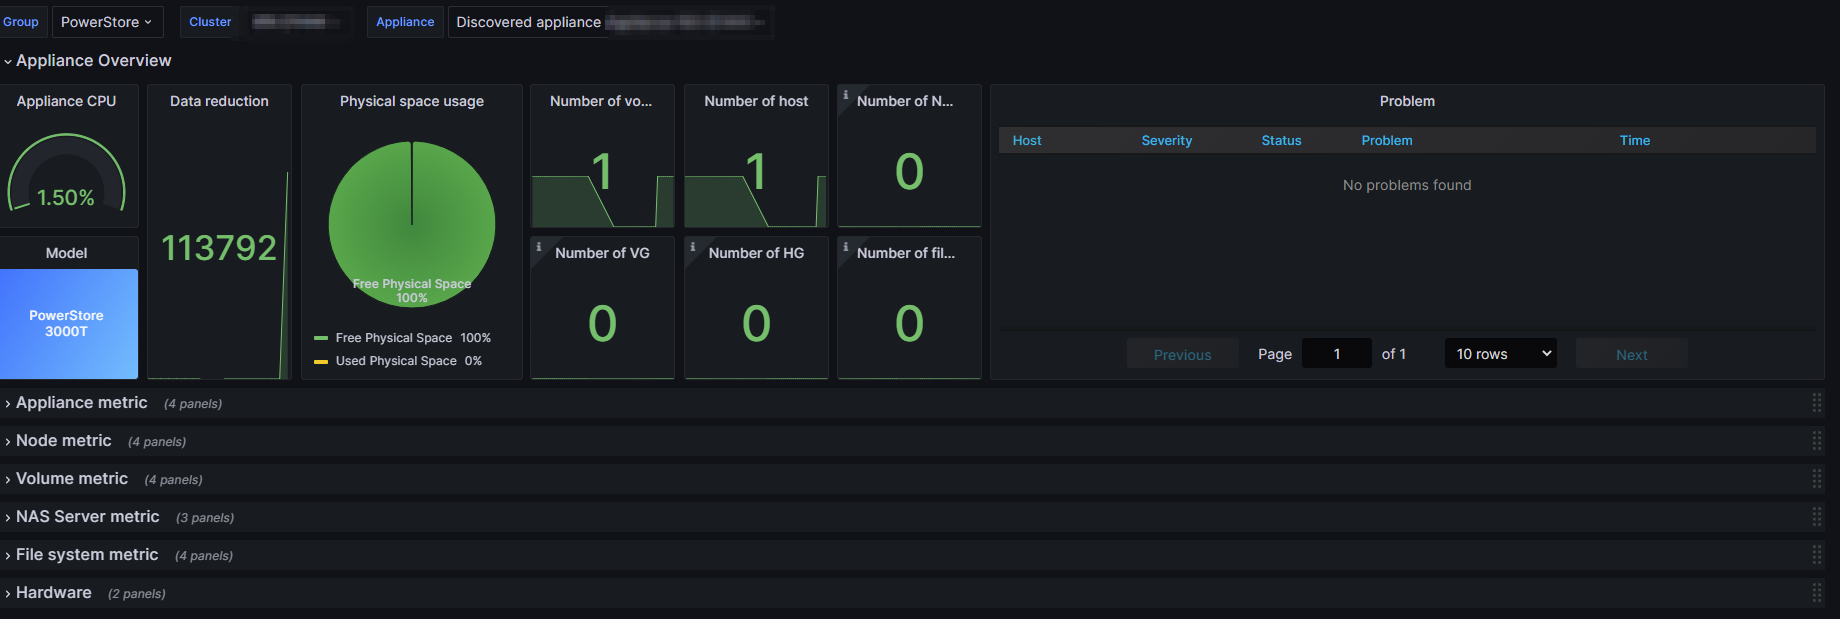Click drag handle icon of NAS Server metric row
1840x619 pixels.
point(1817,517)
